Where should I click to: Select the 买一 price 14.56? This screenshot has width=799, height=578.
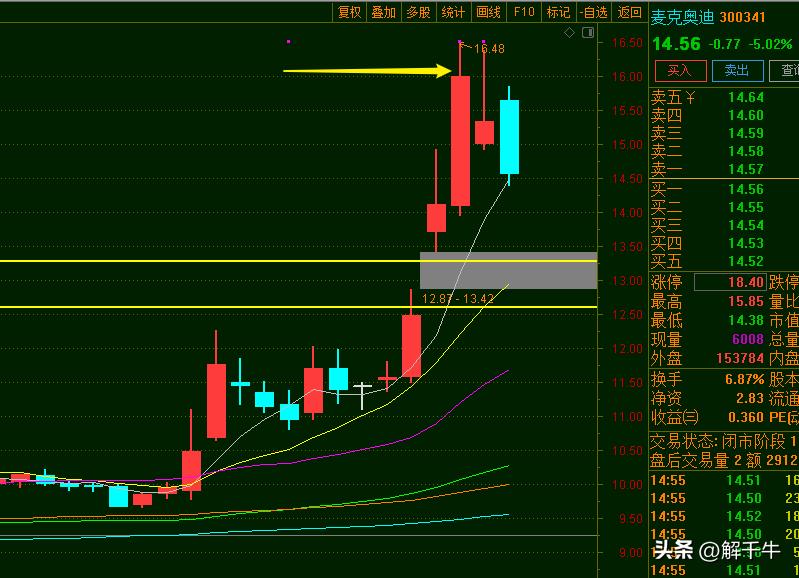[745, 189]
